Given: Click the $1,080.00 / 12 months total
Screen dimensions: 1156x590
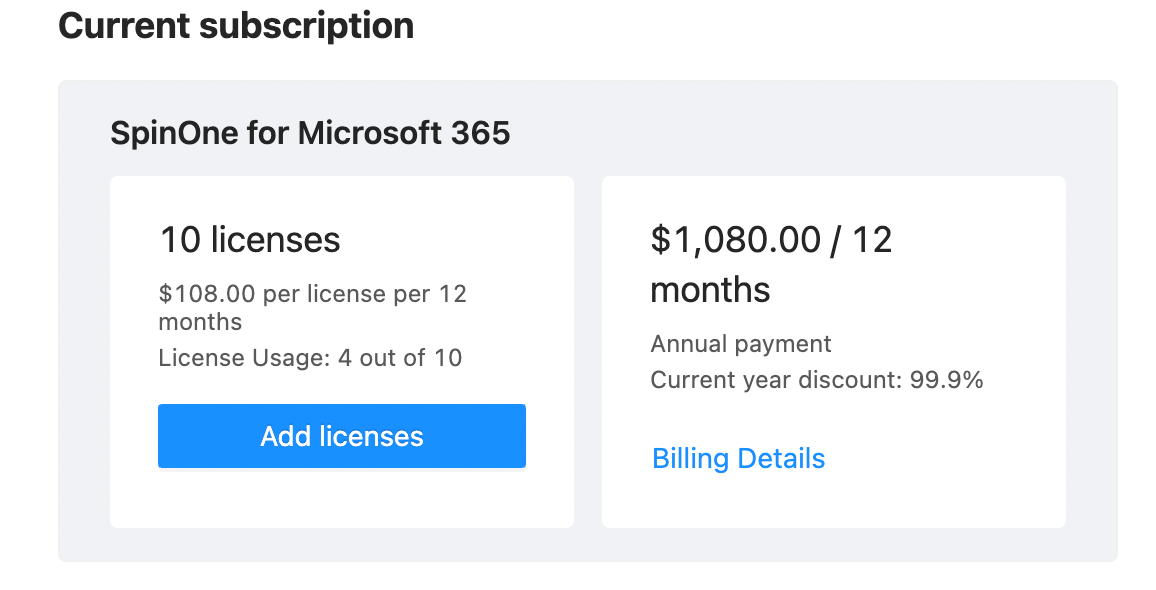Looking at the screenshot, I should point(771,264).
